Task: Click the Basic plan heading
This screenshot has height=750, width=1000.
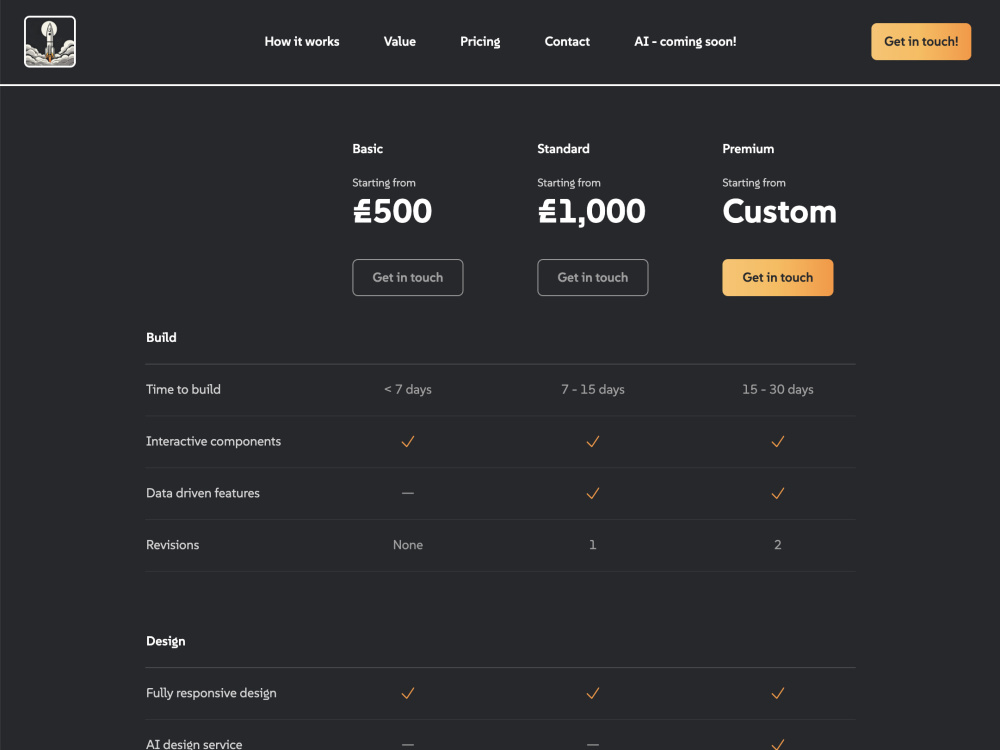Action: tap(367, 149)
